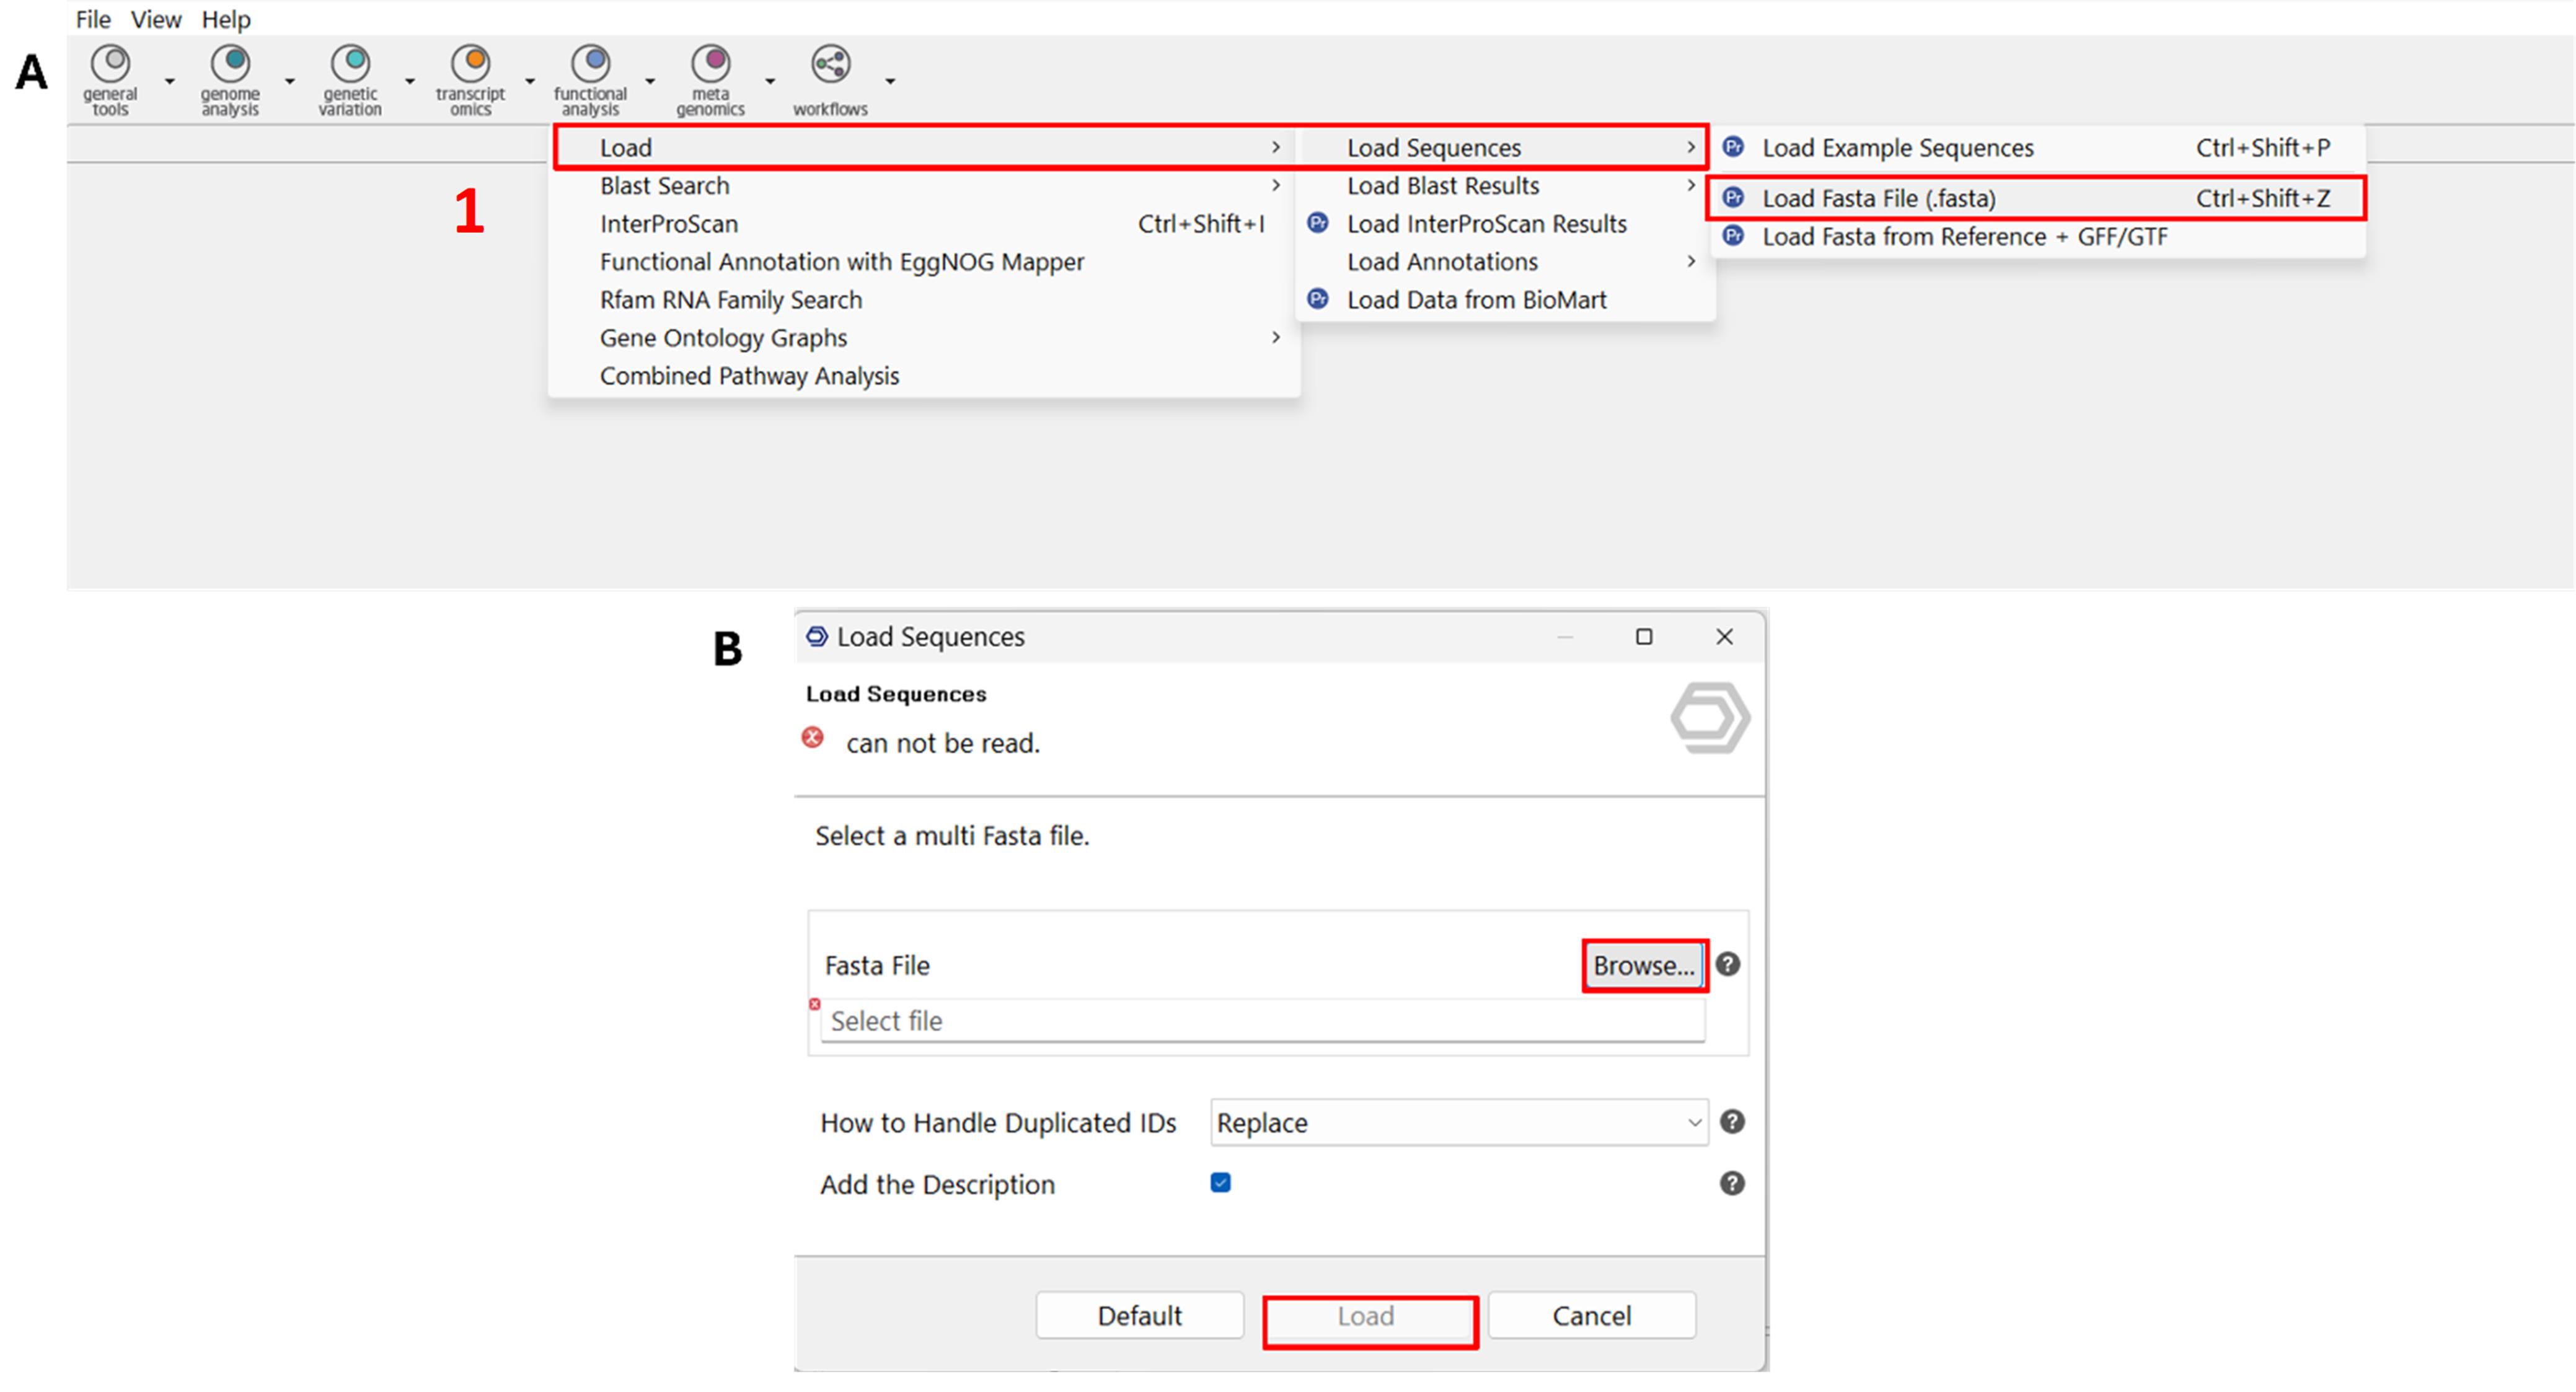The image size is (2576, 1392).
Task: Expand the workflows dropdown arrow
Action: pyautogui.click(x=890, y=81)
